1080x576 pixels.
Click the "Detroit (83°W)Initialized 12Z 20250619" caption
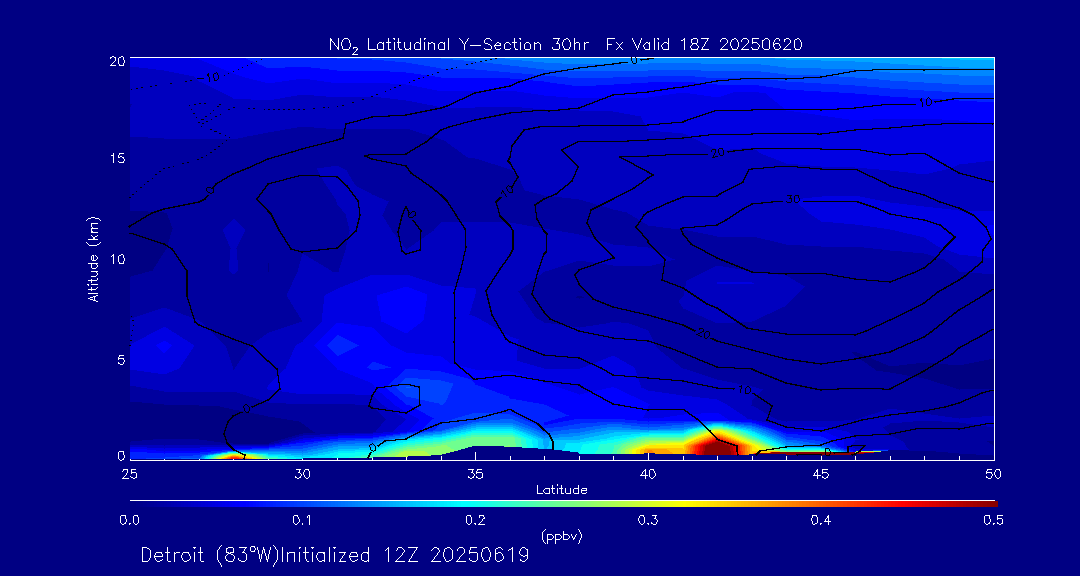[x=335, y=555]
